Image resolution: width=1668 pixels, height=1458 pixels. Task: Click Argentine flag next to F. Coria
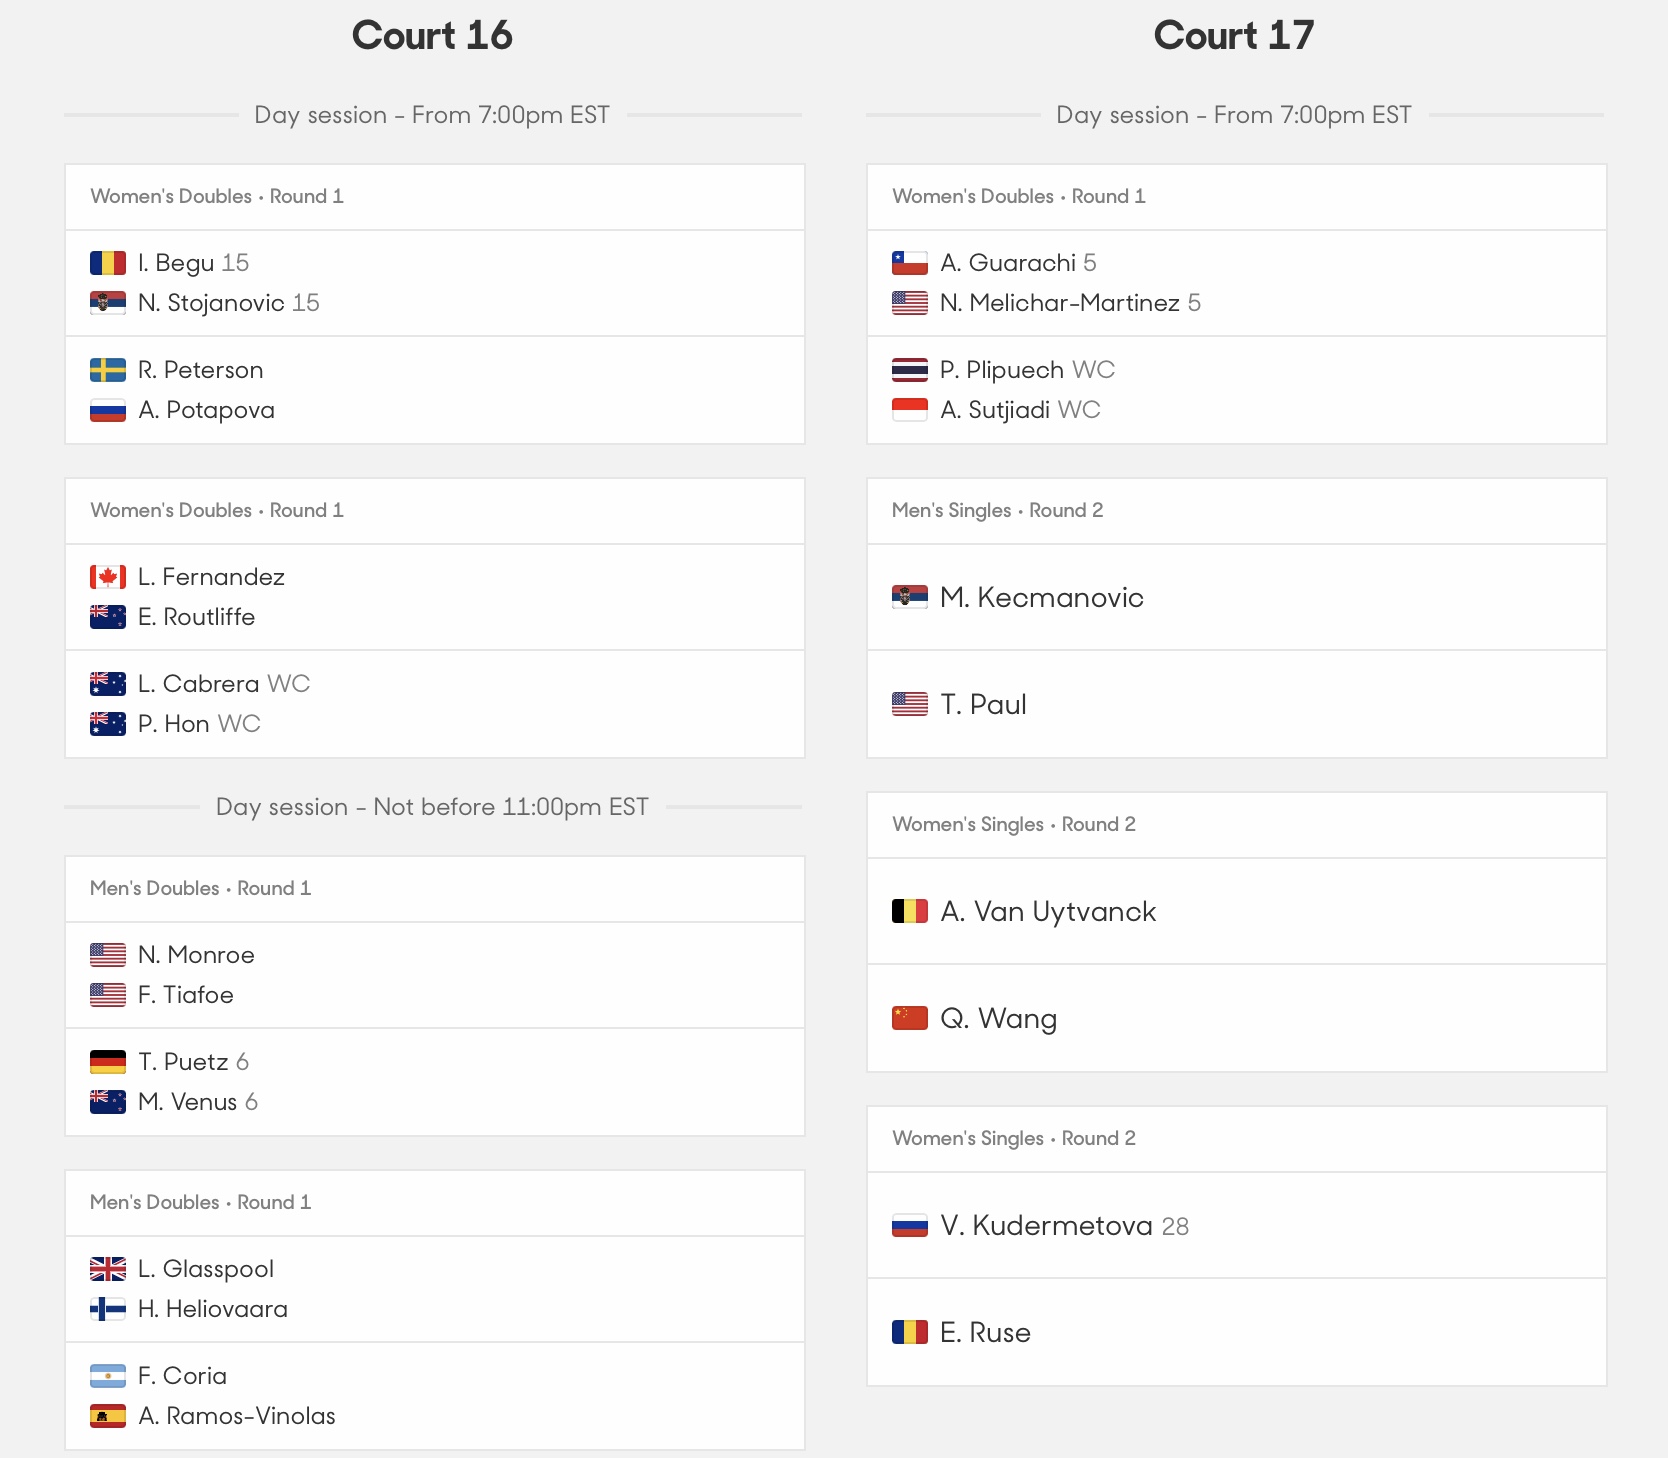coord(108,1376)
